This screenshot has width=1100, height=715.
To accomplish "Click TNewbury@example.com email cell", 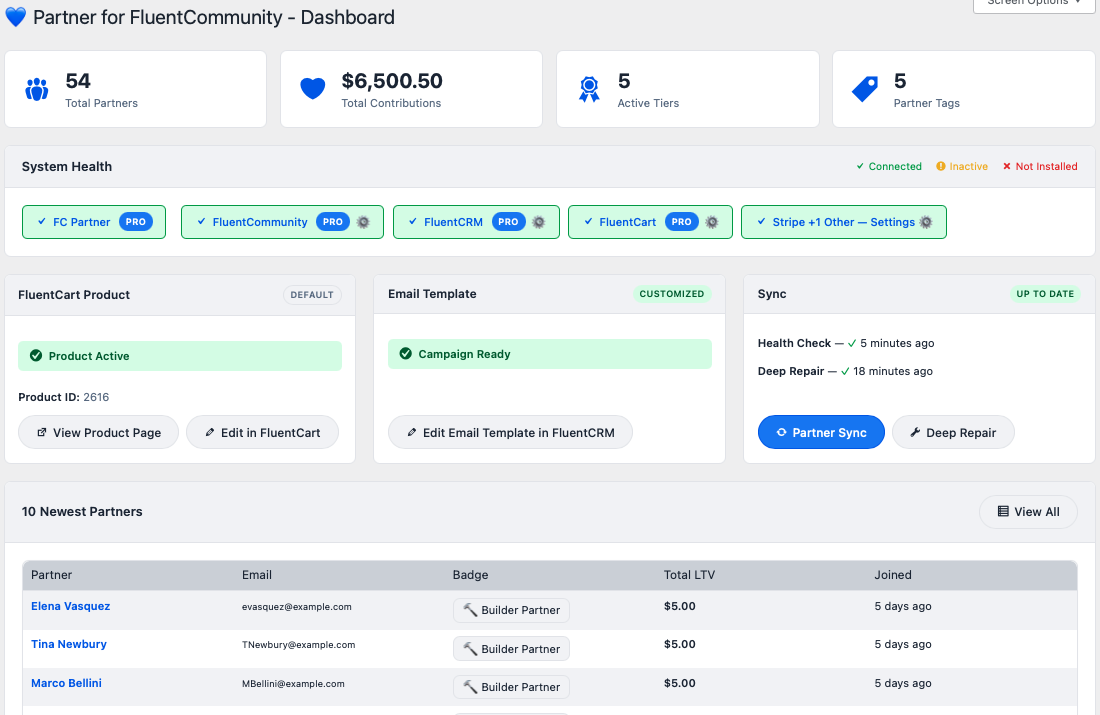I will pyautogui.click(x=298, y=645).
